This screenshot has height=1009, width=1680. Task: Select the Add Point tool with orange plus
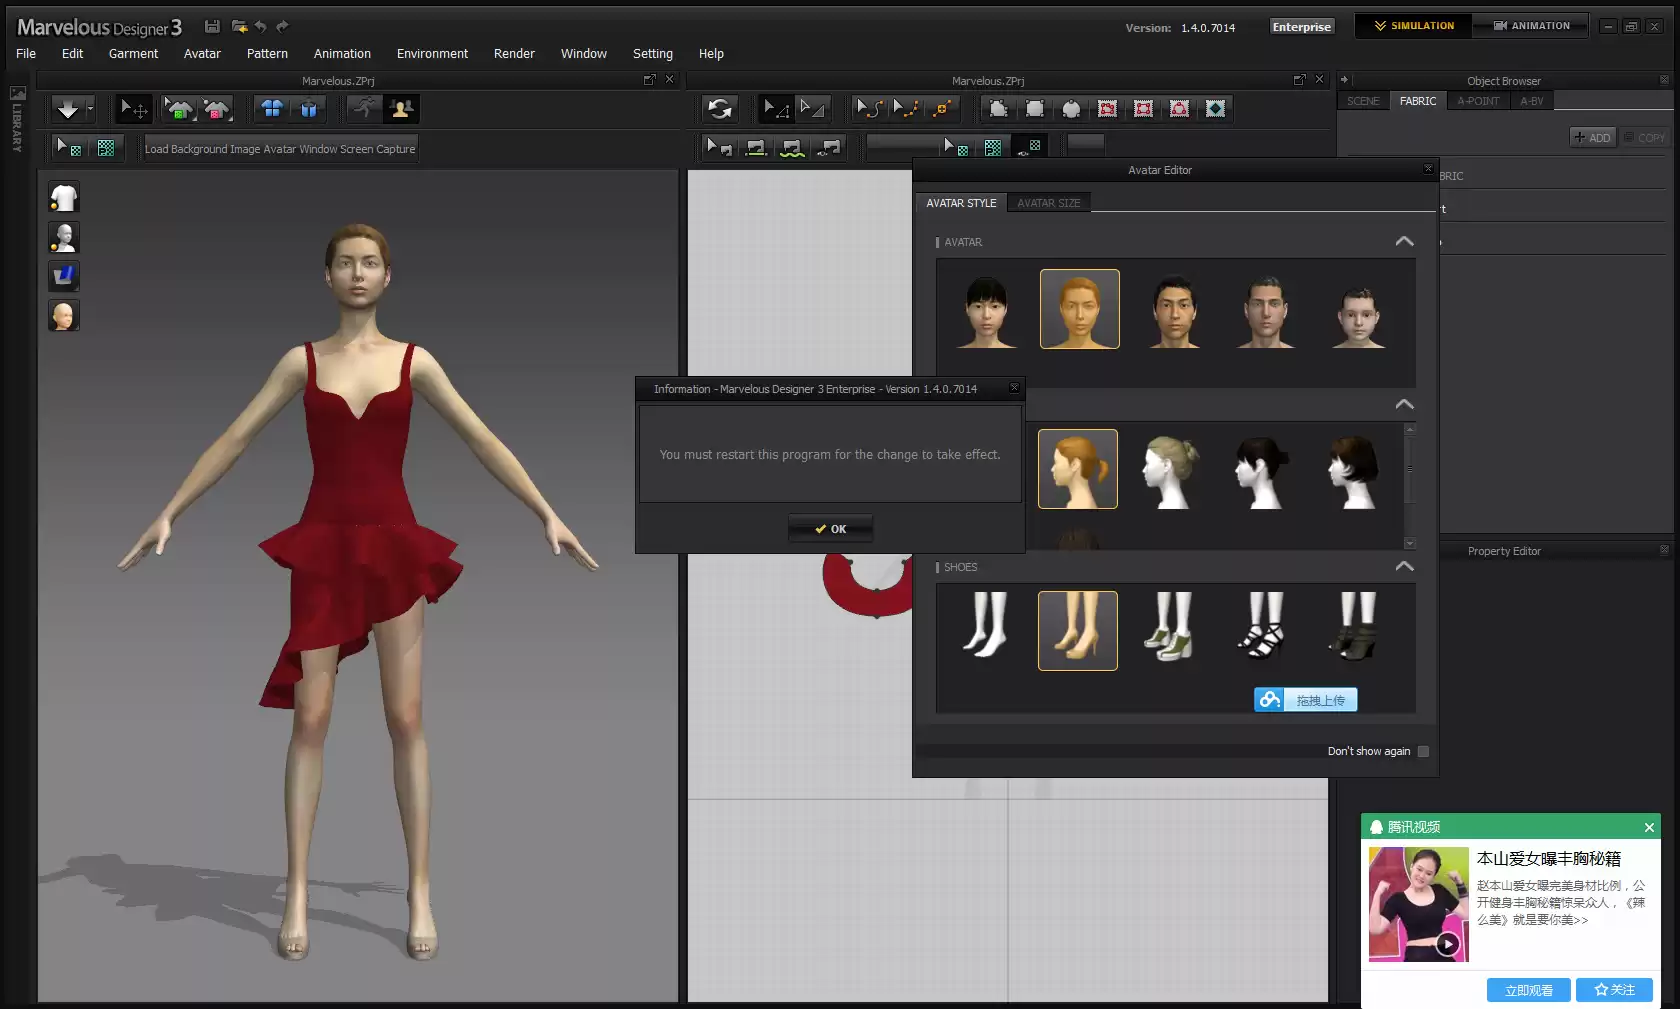[942, 109]
